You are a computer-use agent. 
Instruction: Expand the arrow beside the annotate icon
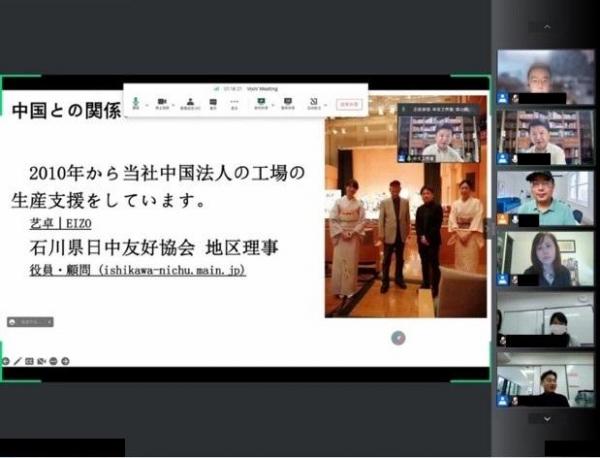pos(326,105)
